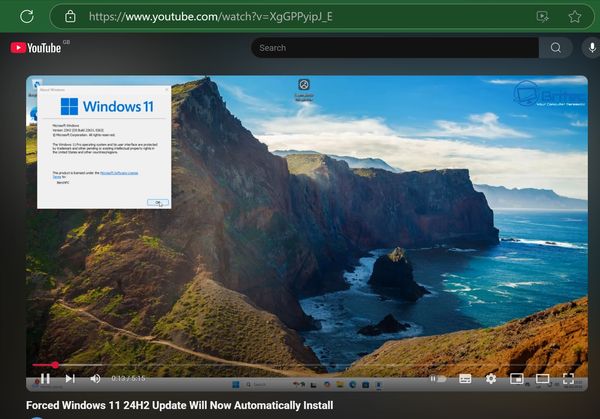This screenshot has height=419, width=600.
Task: Select the YouTube URL in the address bar
Action: tap(210, 17)
